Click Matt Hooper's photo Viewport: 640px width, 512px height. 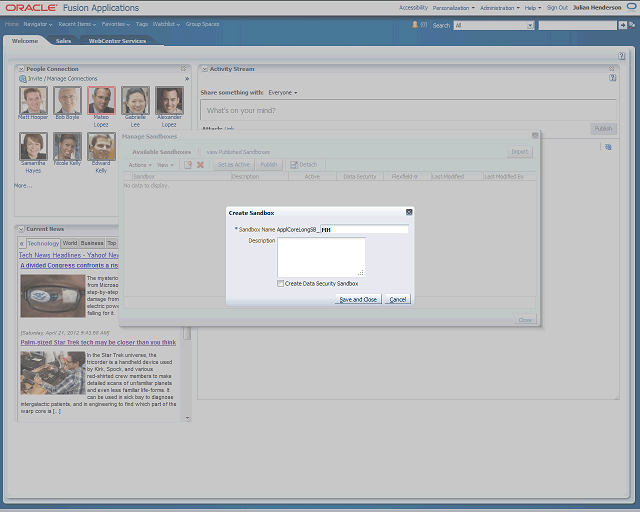point(33,100)
